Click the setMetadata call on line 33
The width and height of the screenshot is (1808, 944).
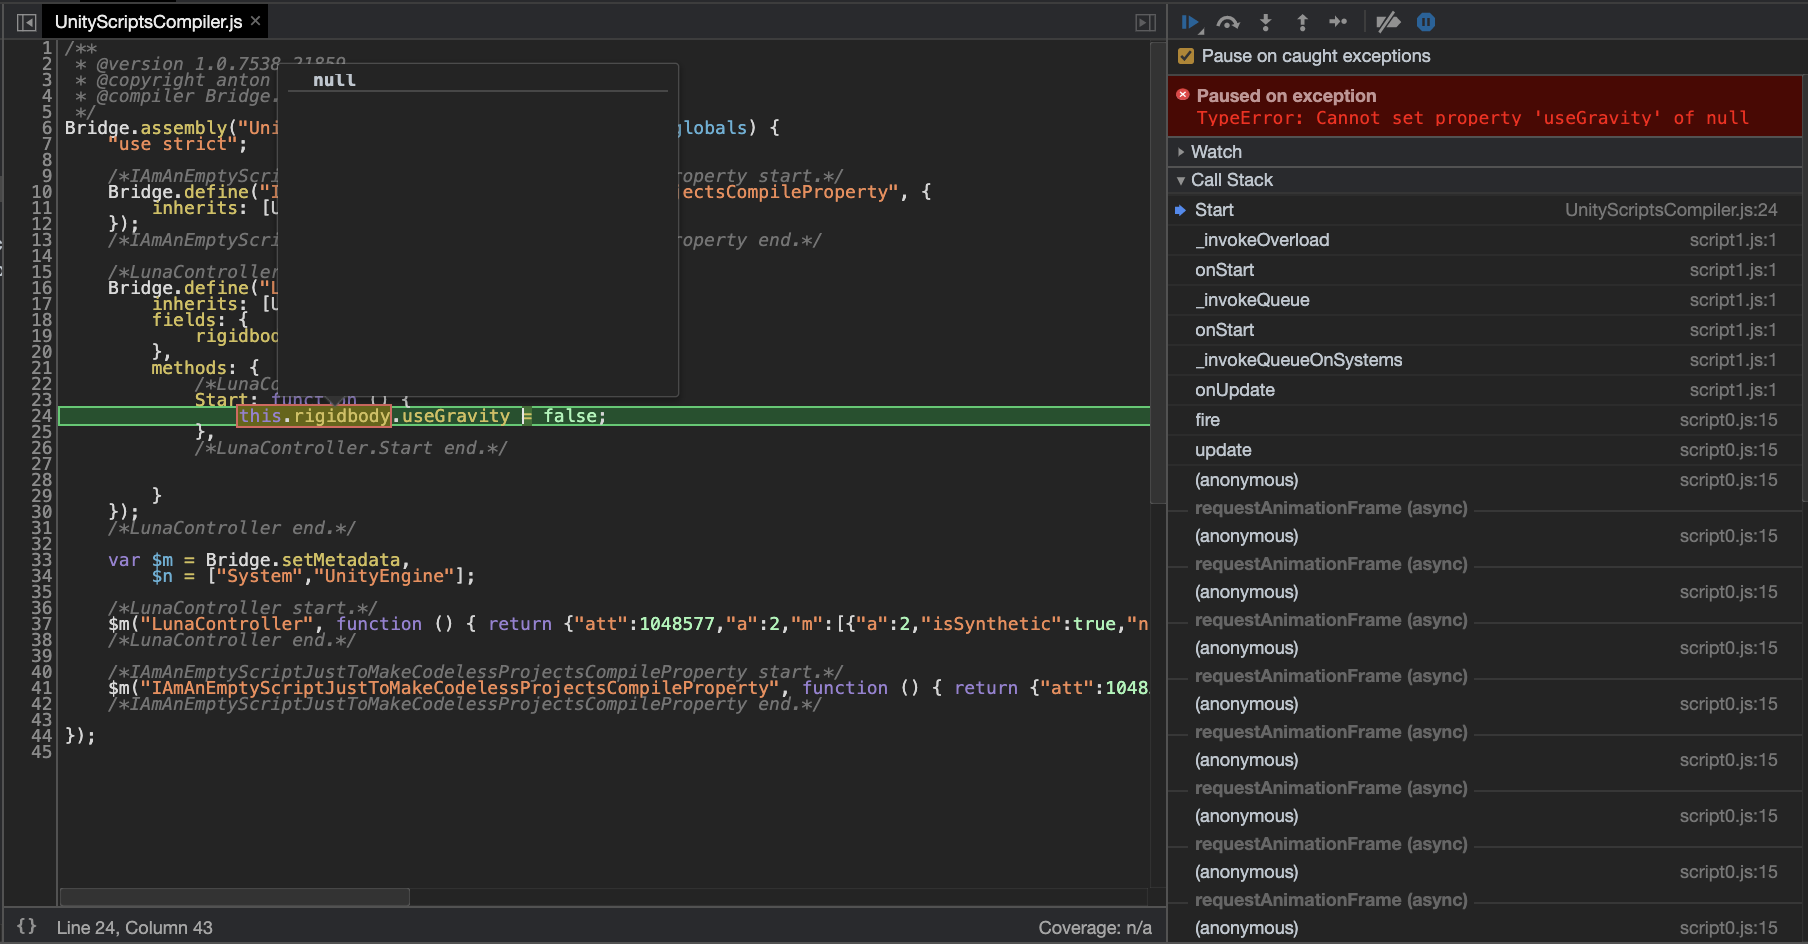click(x=340, y=560)
